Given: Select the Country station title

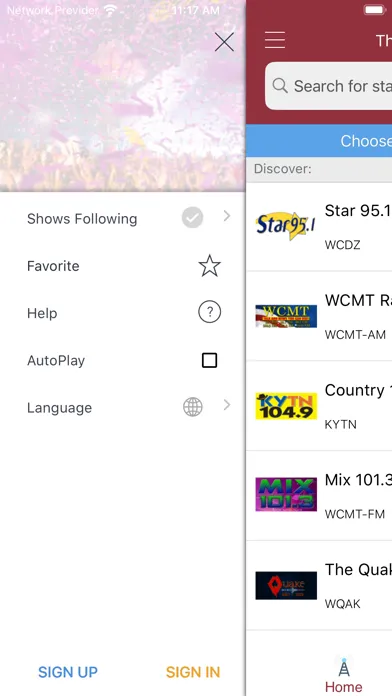Looking at the screenshot, I should (358, 390).
